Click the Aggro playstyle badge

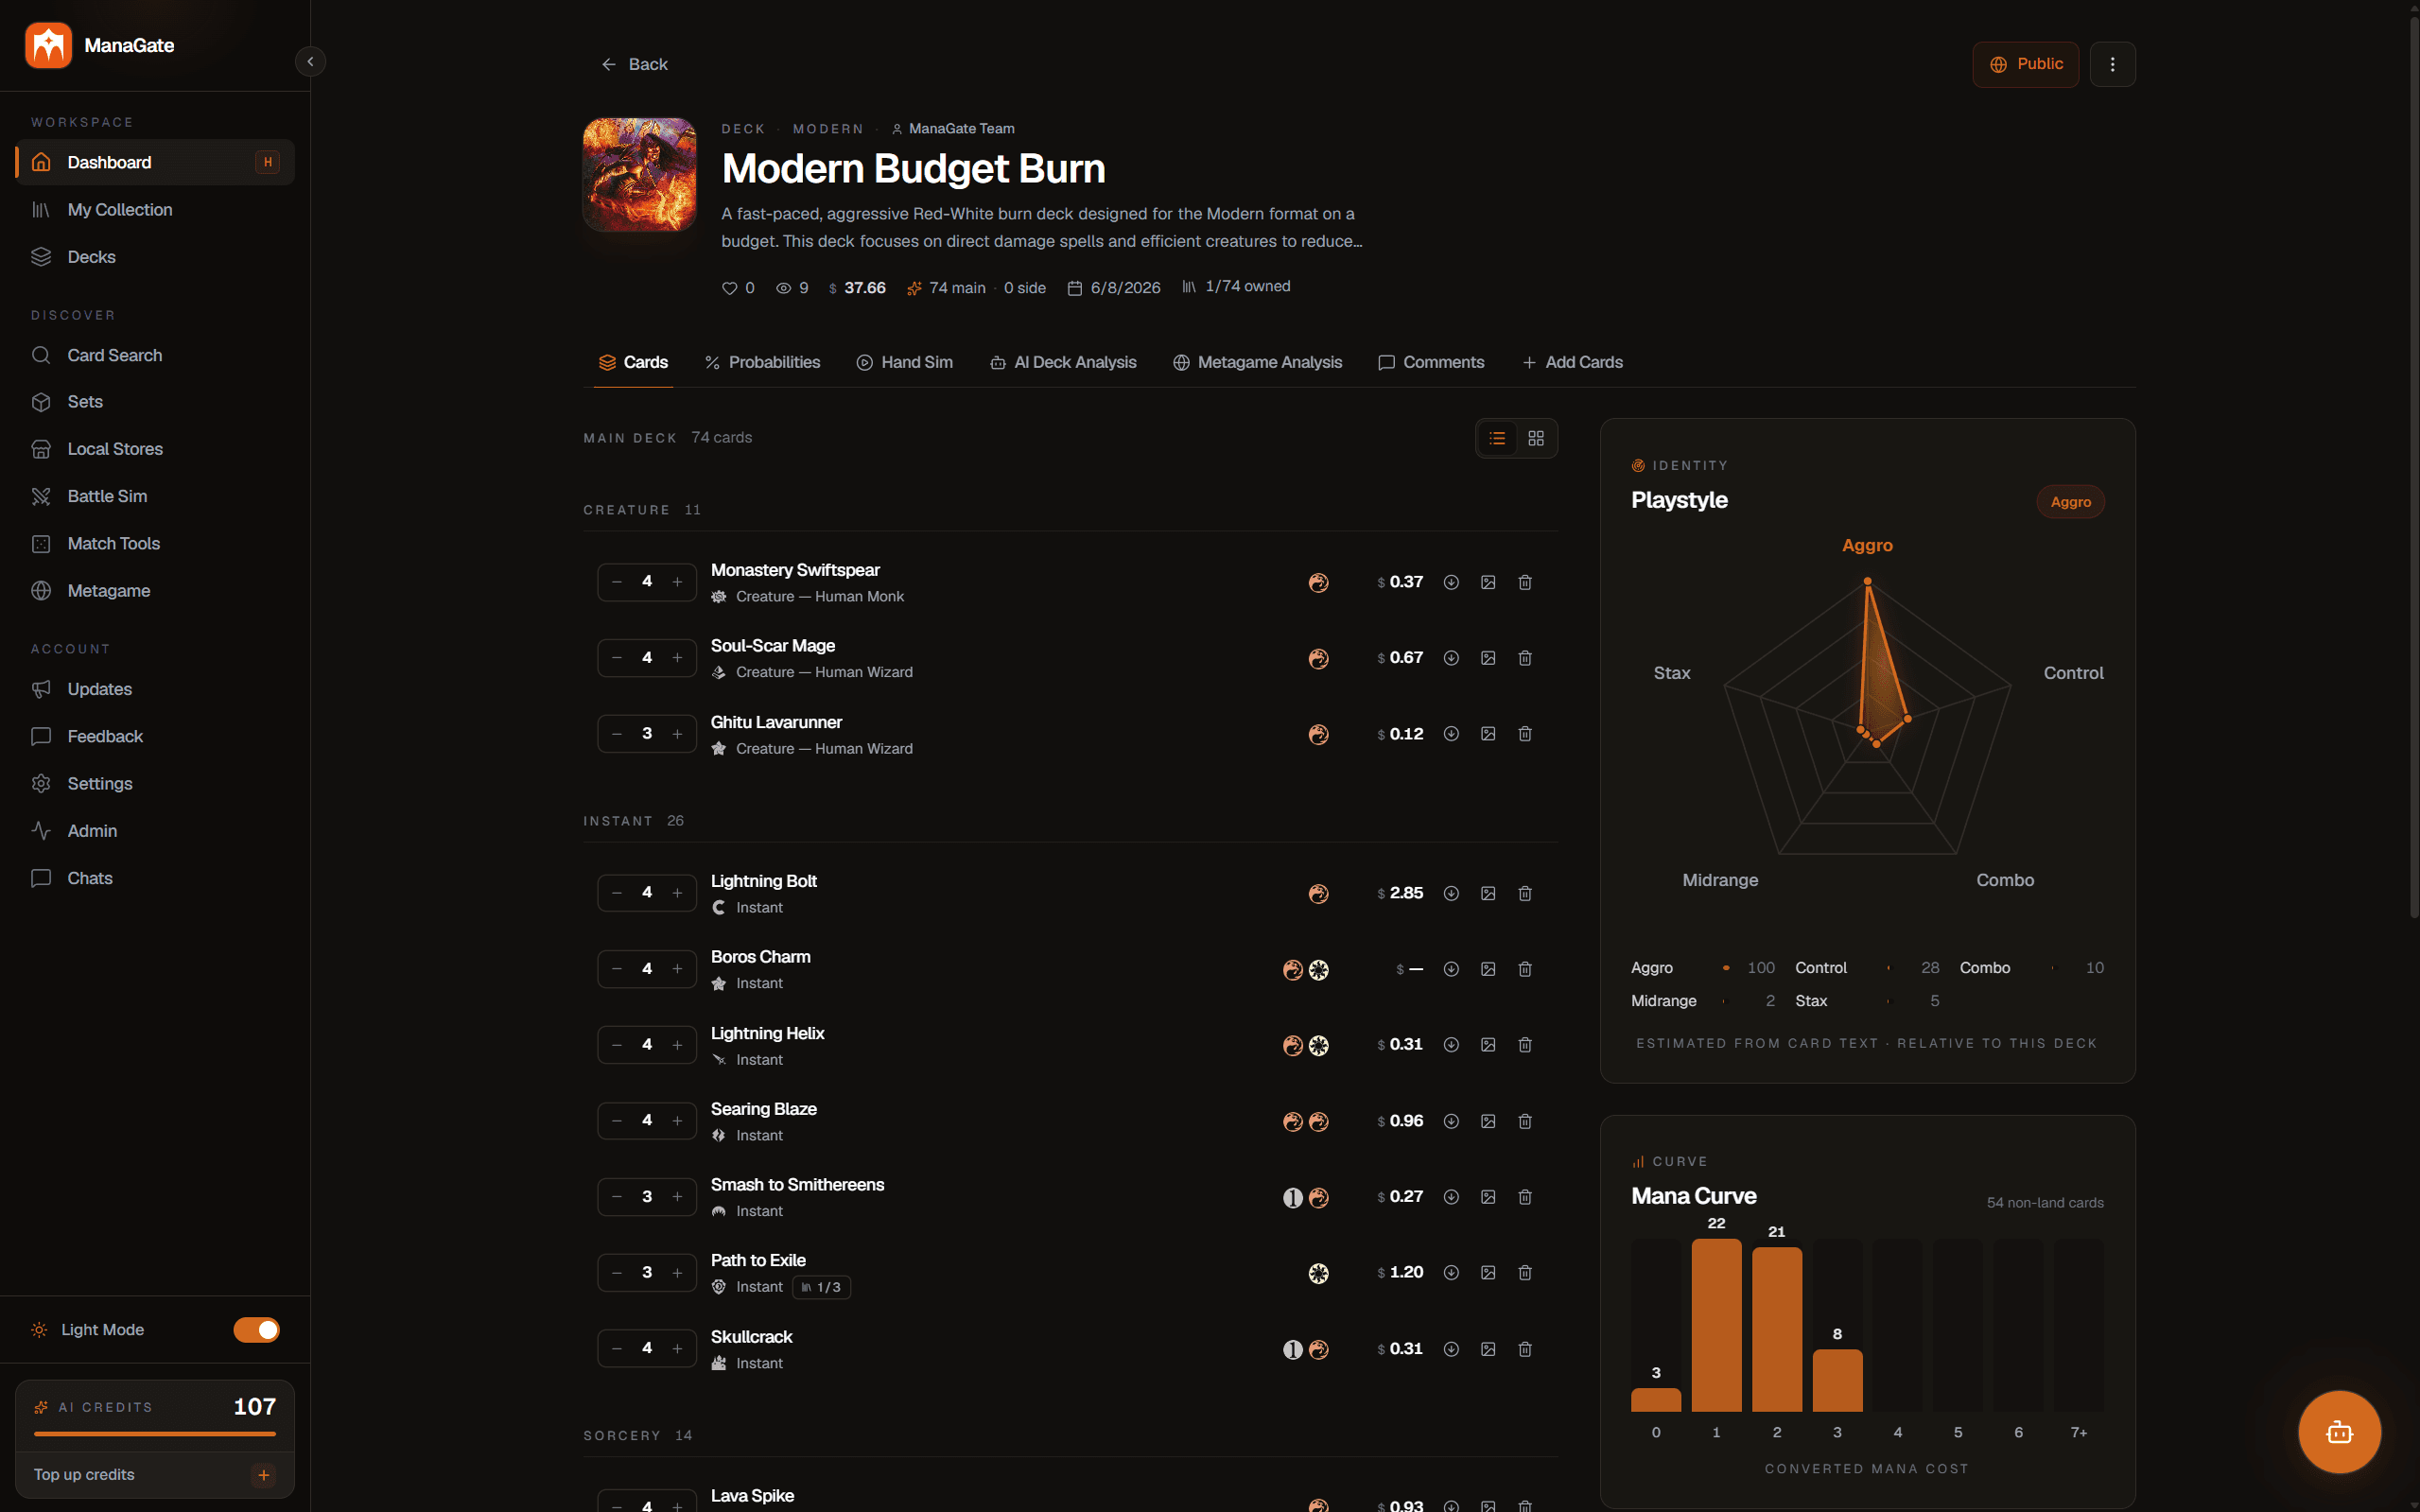pyautogui.click(x=2070, y=502)
